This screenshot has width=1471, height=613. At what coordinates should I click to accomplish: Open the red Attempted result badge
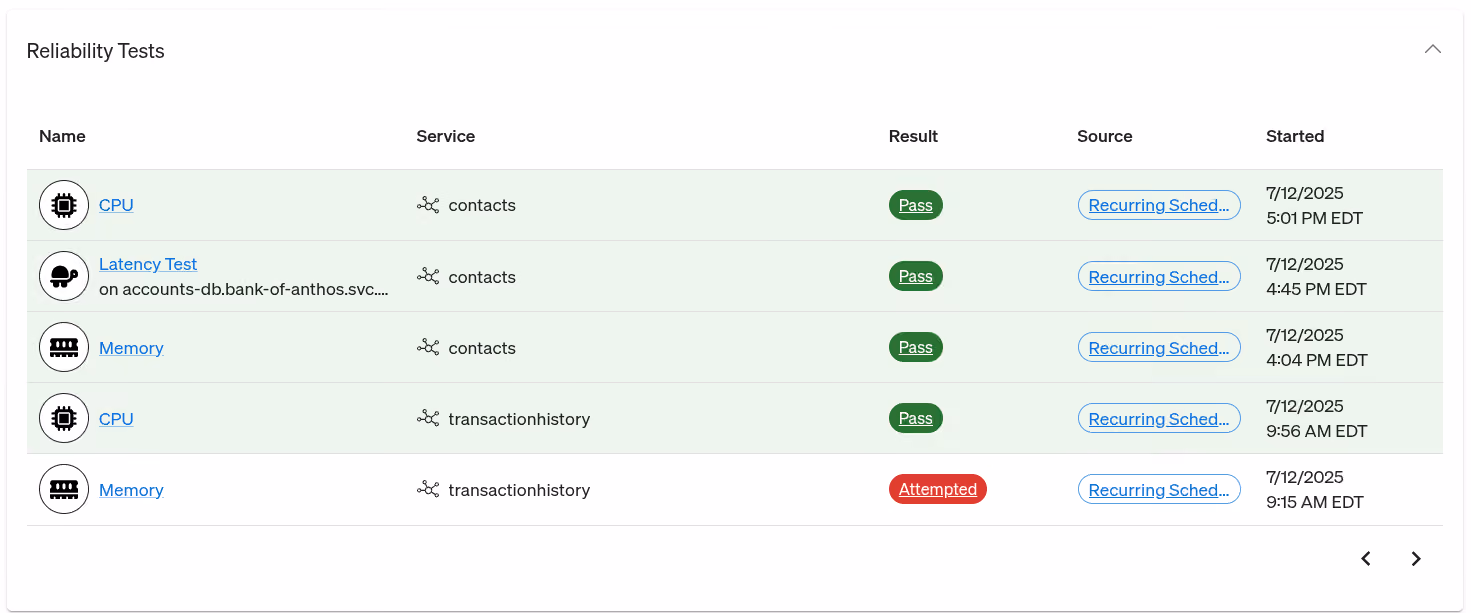pyautogui.click(x=937, y=489)
